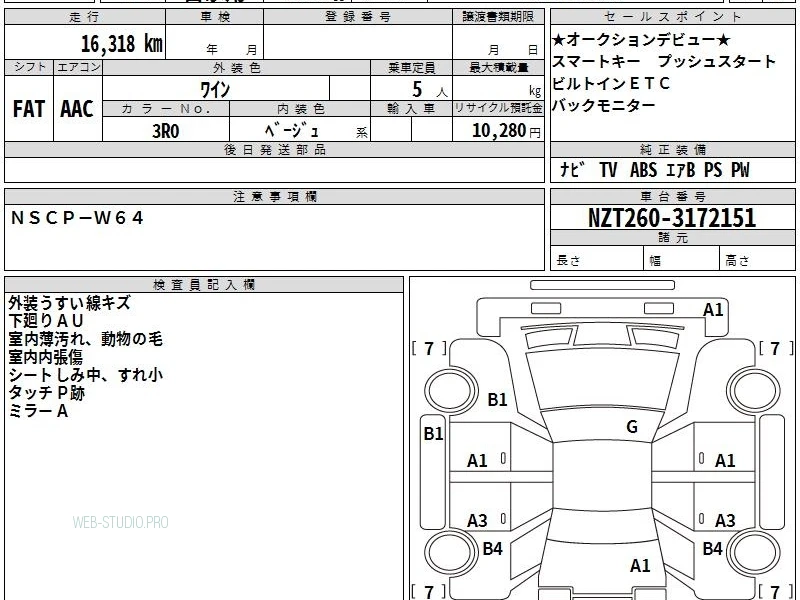Select the TV equipment entry
The height and width of the screenshot is (600, 800).
point(608,169)
